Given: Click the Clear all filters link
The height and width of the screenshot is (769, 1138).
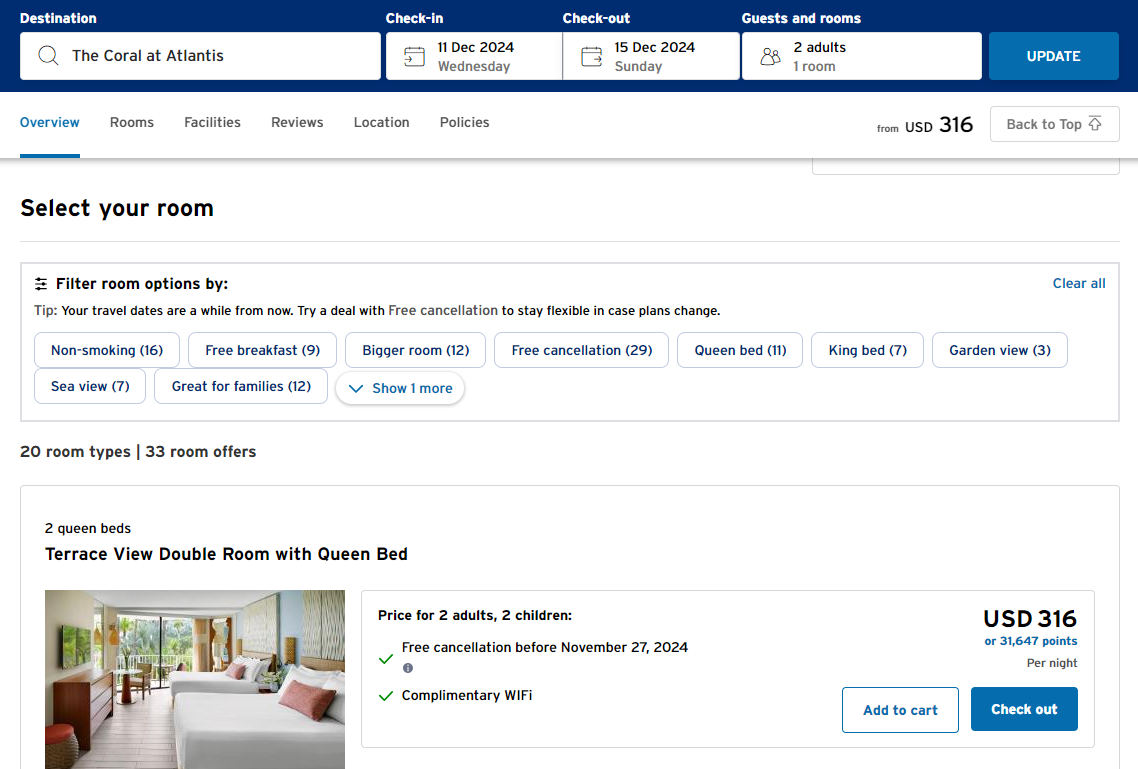Looking at the screenshot, I should click(x=1079, y=283).
